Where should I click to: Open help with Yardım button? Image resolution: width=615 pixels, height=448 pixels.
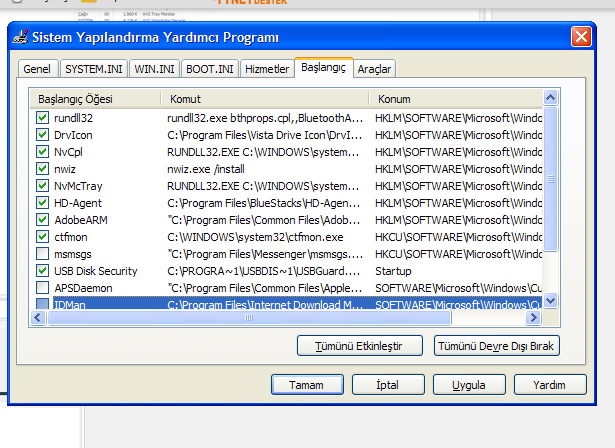coord(550,385)
